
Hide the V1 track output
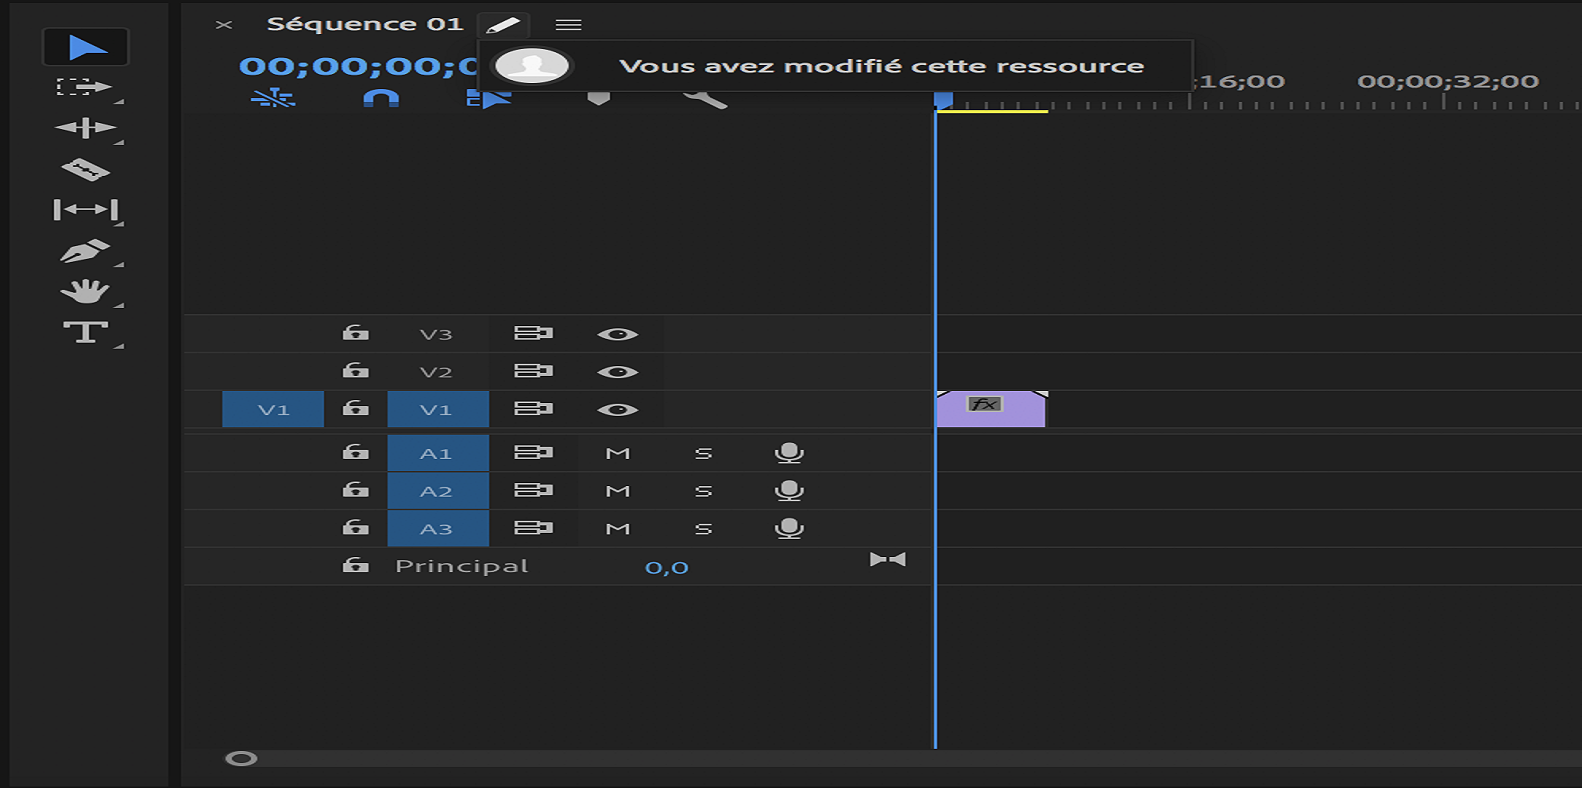click(617, 410)
